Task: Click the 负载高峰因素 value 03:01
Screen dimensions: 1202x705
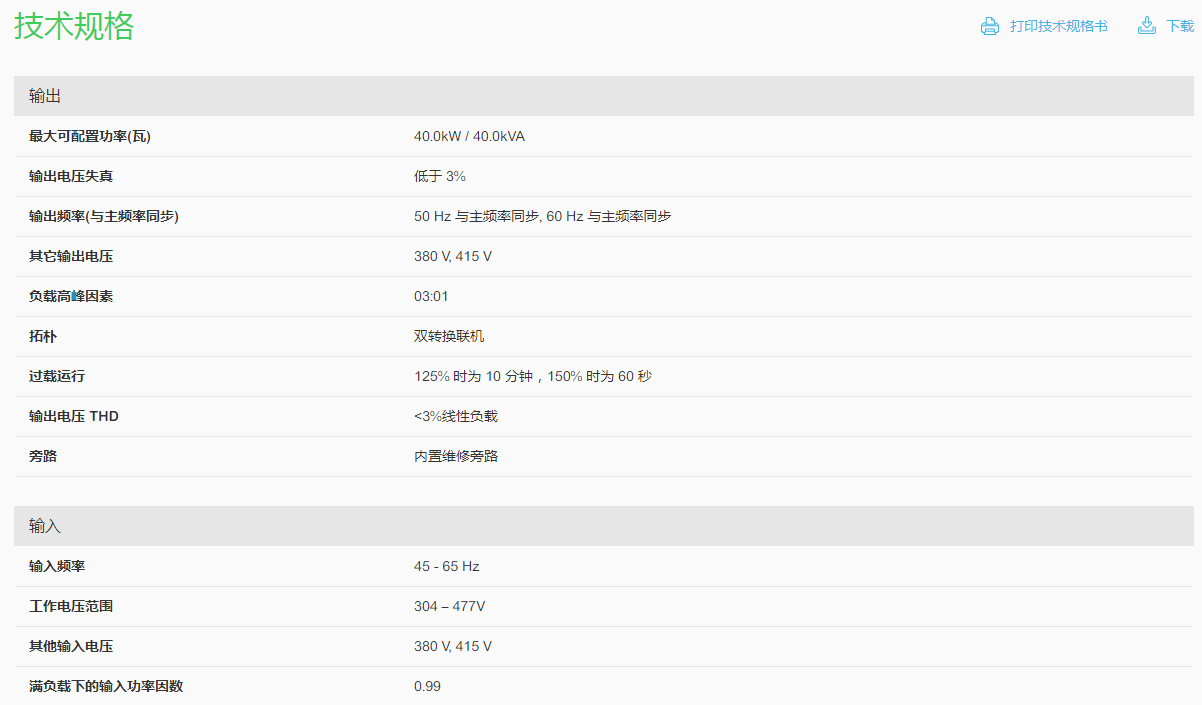Action: point(431,296)
